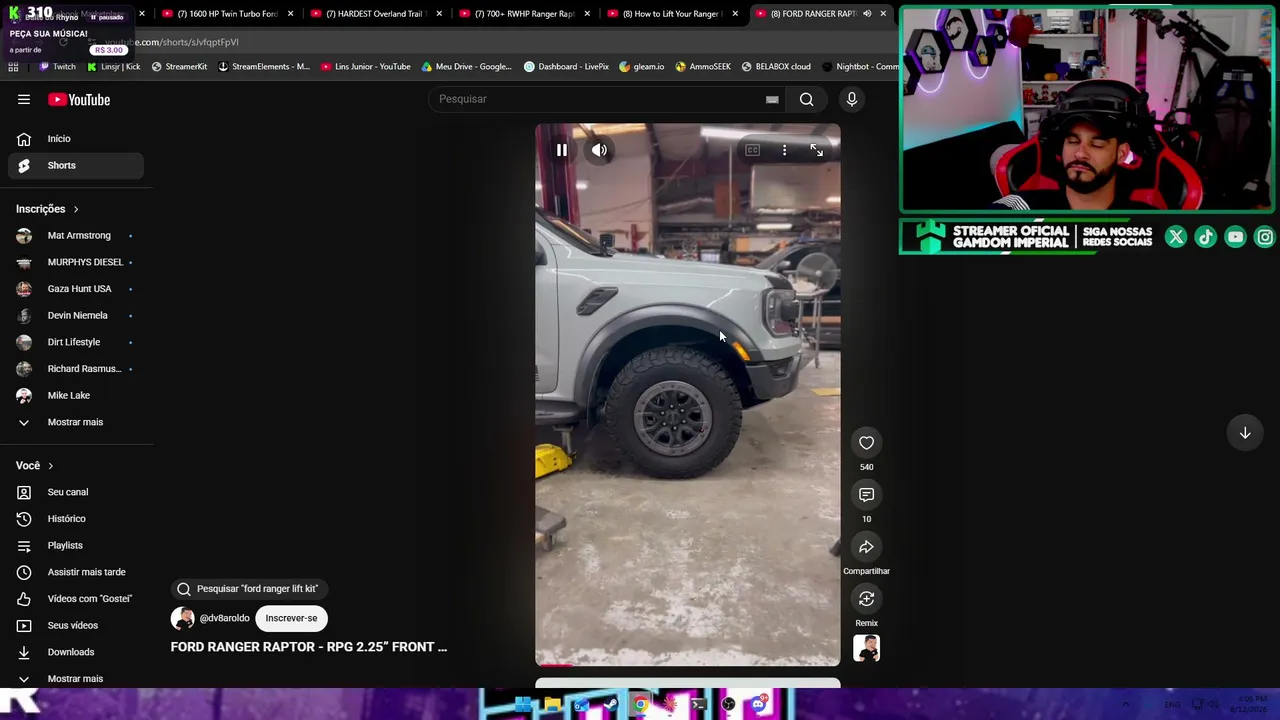Toggle closed captions on the Short
Viewport: 1280px width, 720px height.
(752, 150)
